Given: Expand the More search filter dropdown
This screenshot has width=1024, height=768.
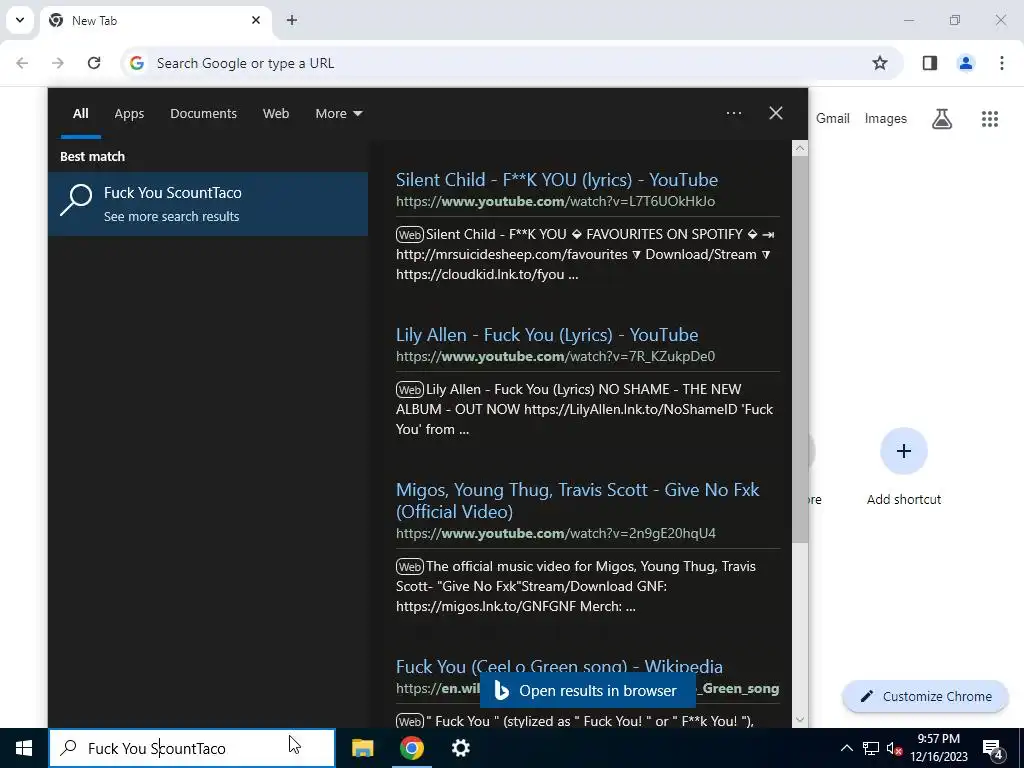Looking at the screenshot, I should (x=338, y=114).
